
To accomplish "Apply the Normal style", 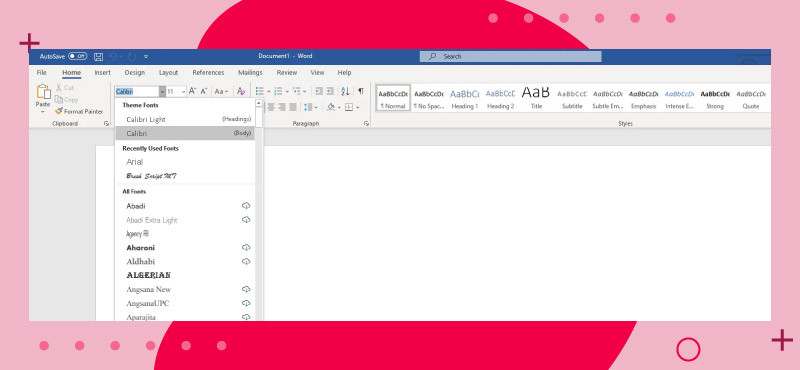I will tap(393, 98).
